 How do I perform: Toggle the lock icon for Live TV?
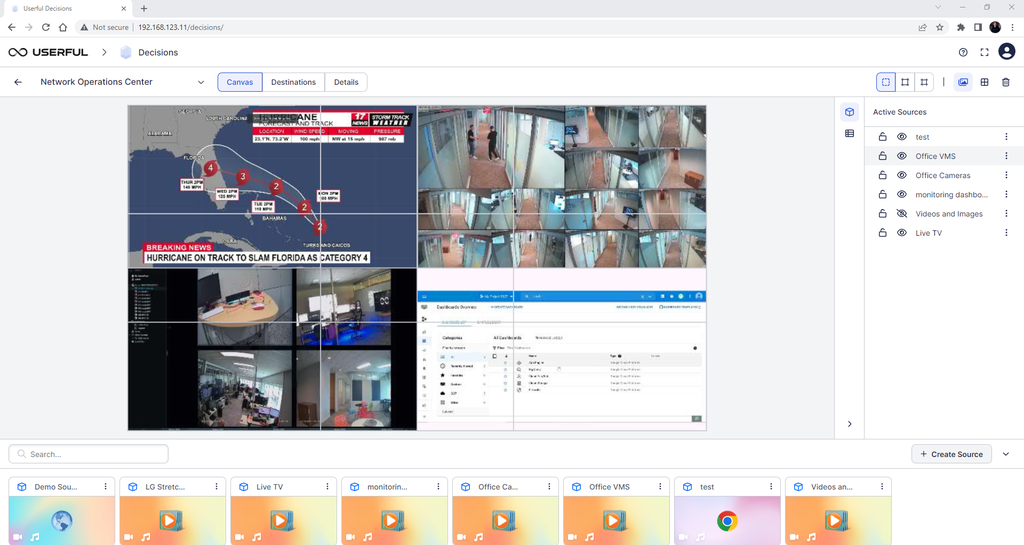pos(882,233)
